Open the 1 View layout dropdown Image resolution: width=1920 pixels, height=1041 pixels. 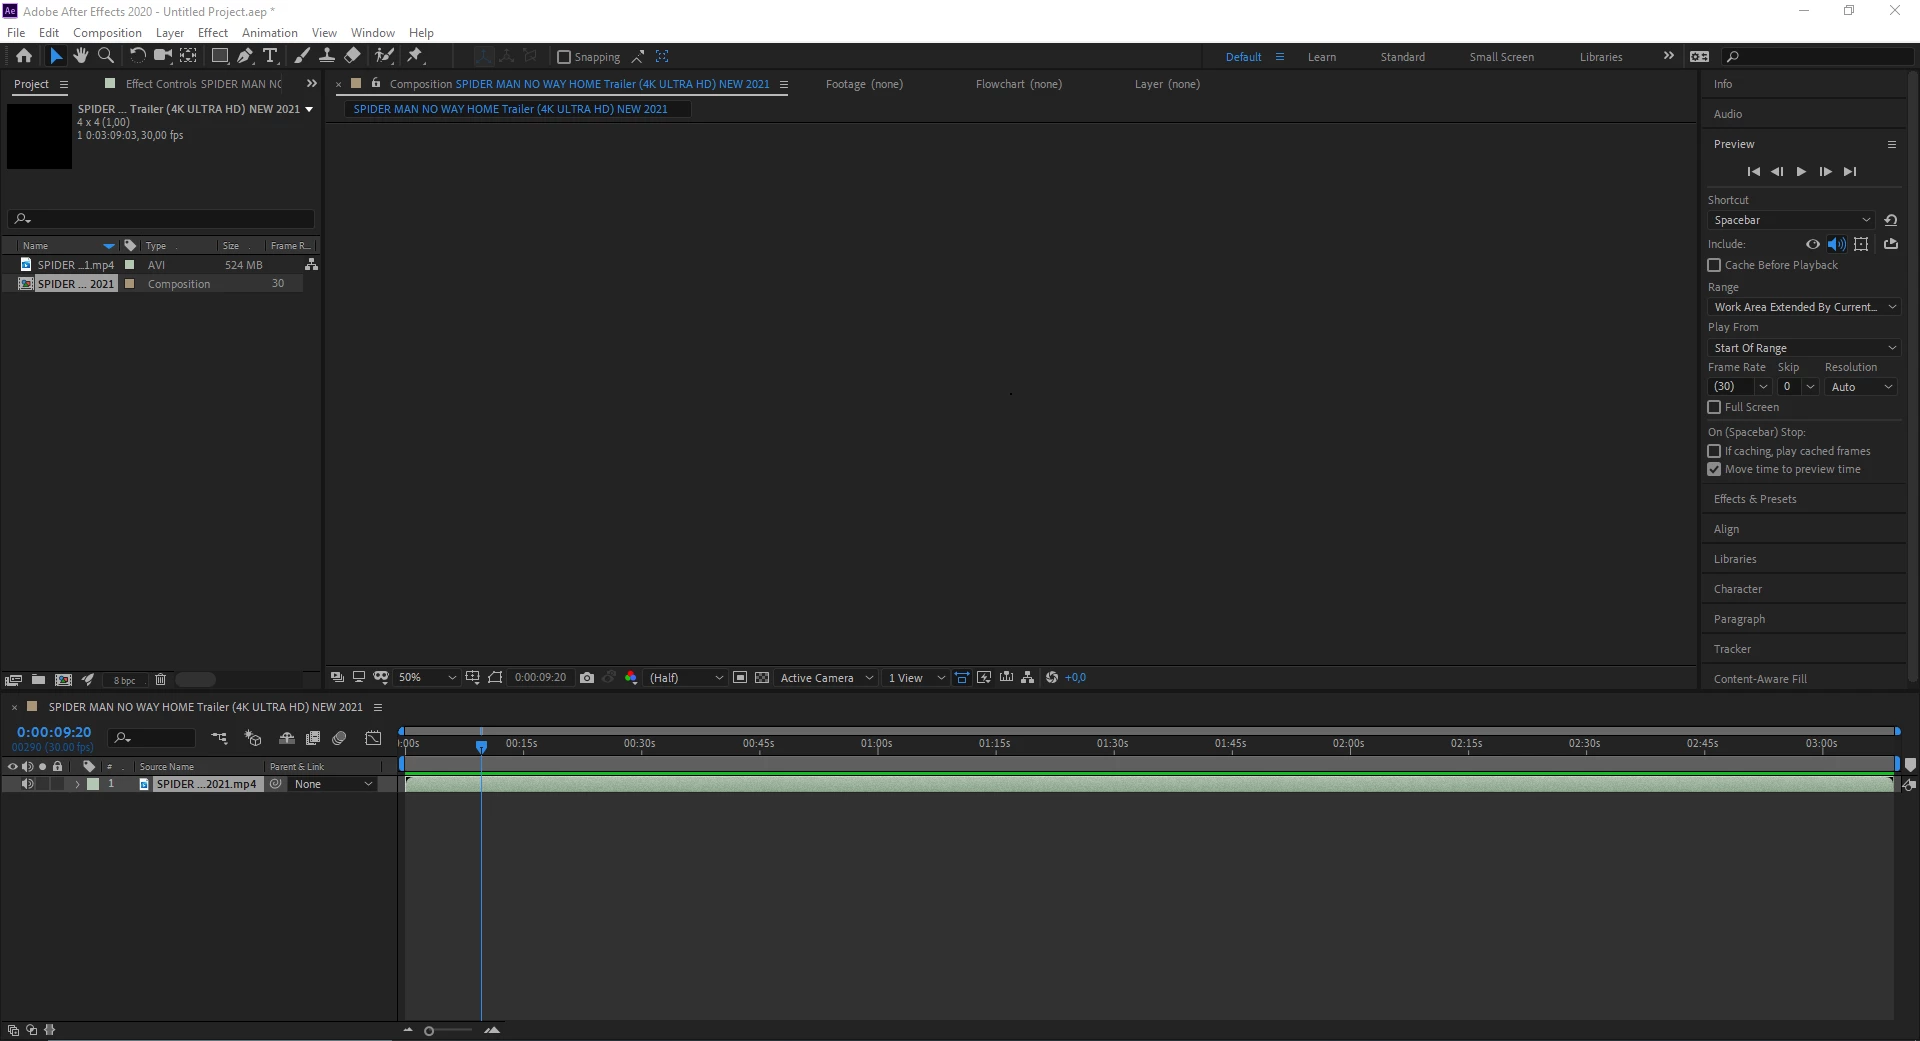(x=916, y=677)
